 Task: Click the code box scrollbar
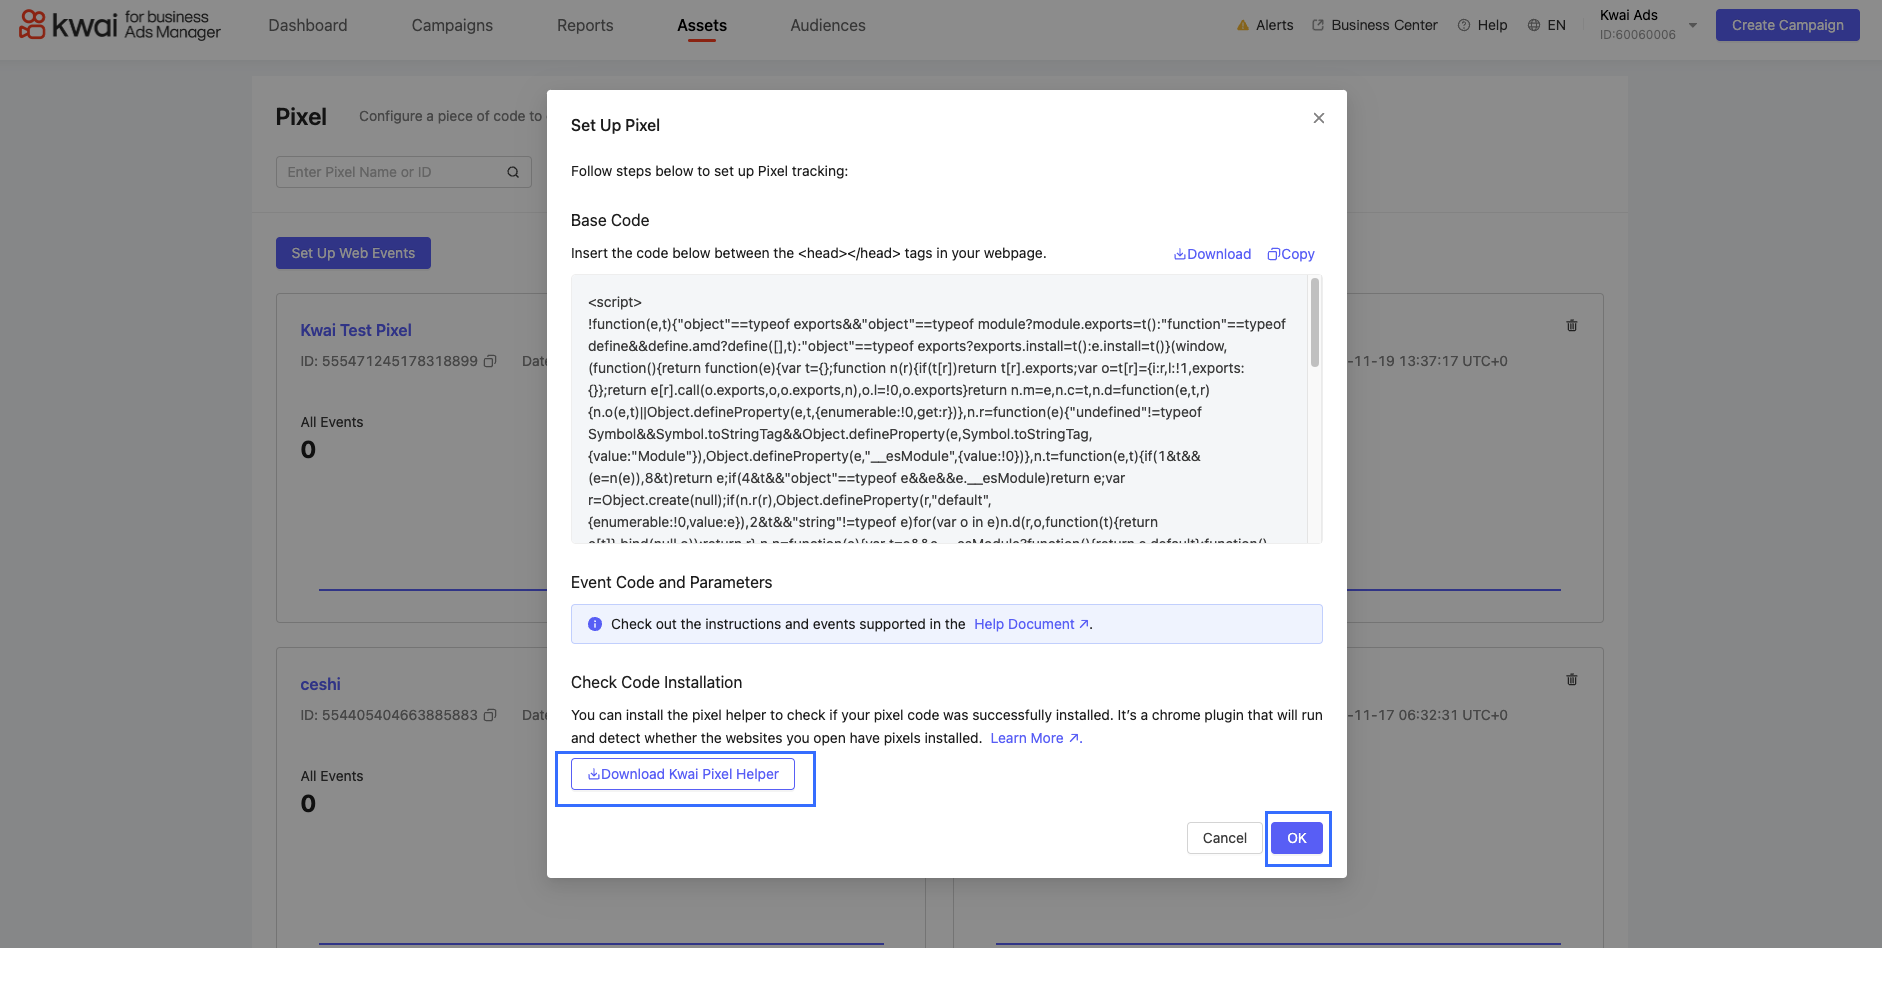1314,322
